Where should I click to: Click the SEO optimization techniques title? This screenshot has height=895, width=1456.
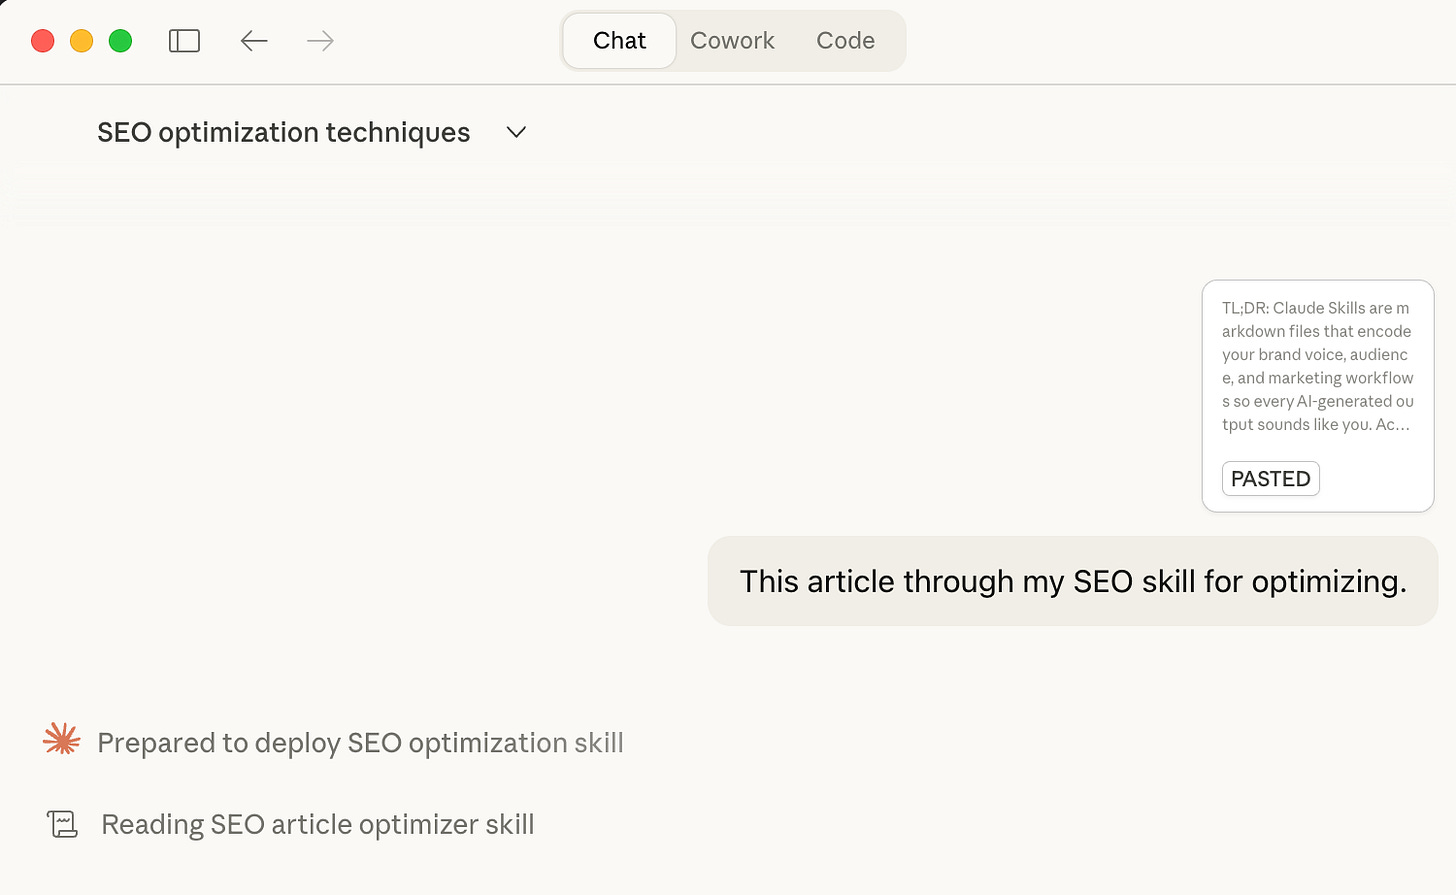point(283,133)
